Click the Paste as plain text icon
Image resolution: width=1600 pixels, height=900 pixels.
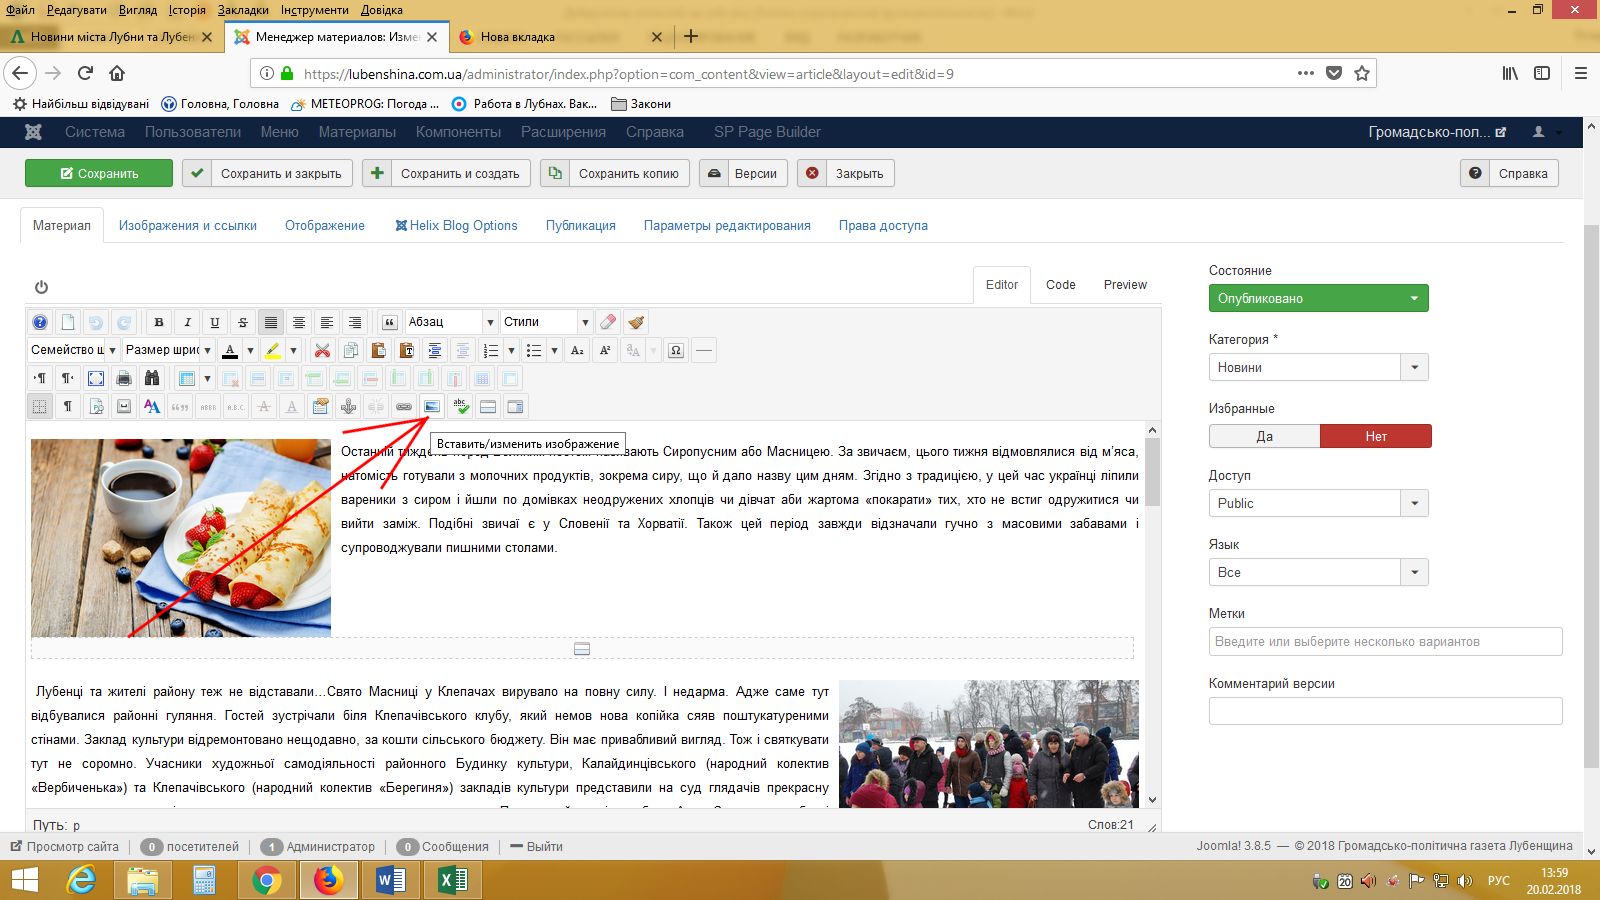tap(406, 350)
